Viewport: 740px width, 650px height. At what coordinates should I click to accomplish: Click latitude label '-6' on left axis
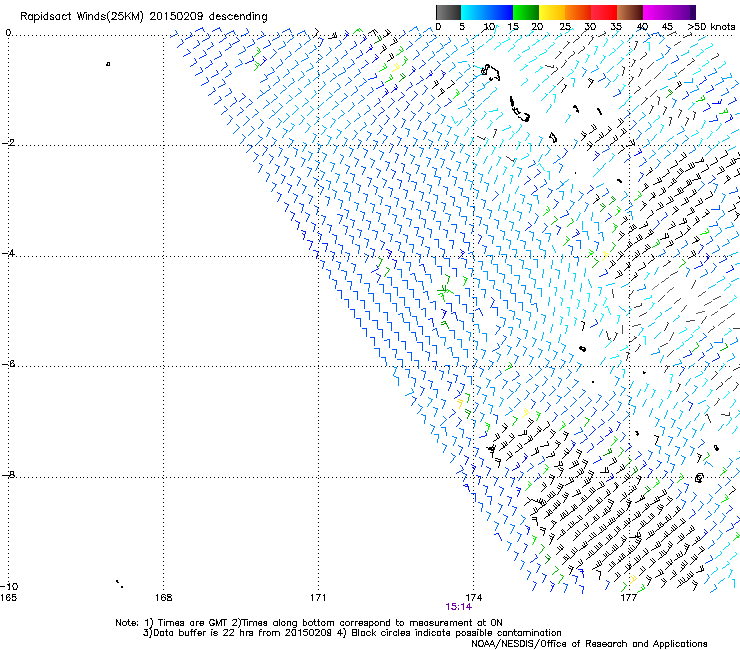pos(8,363)
